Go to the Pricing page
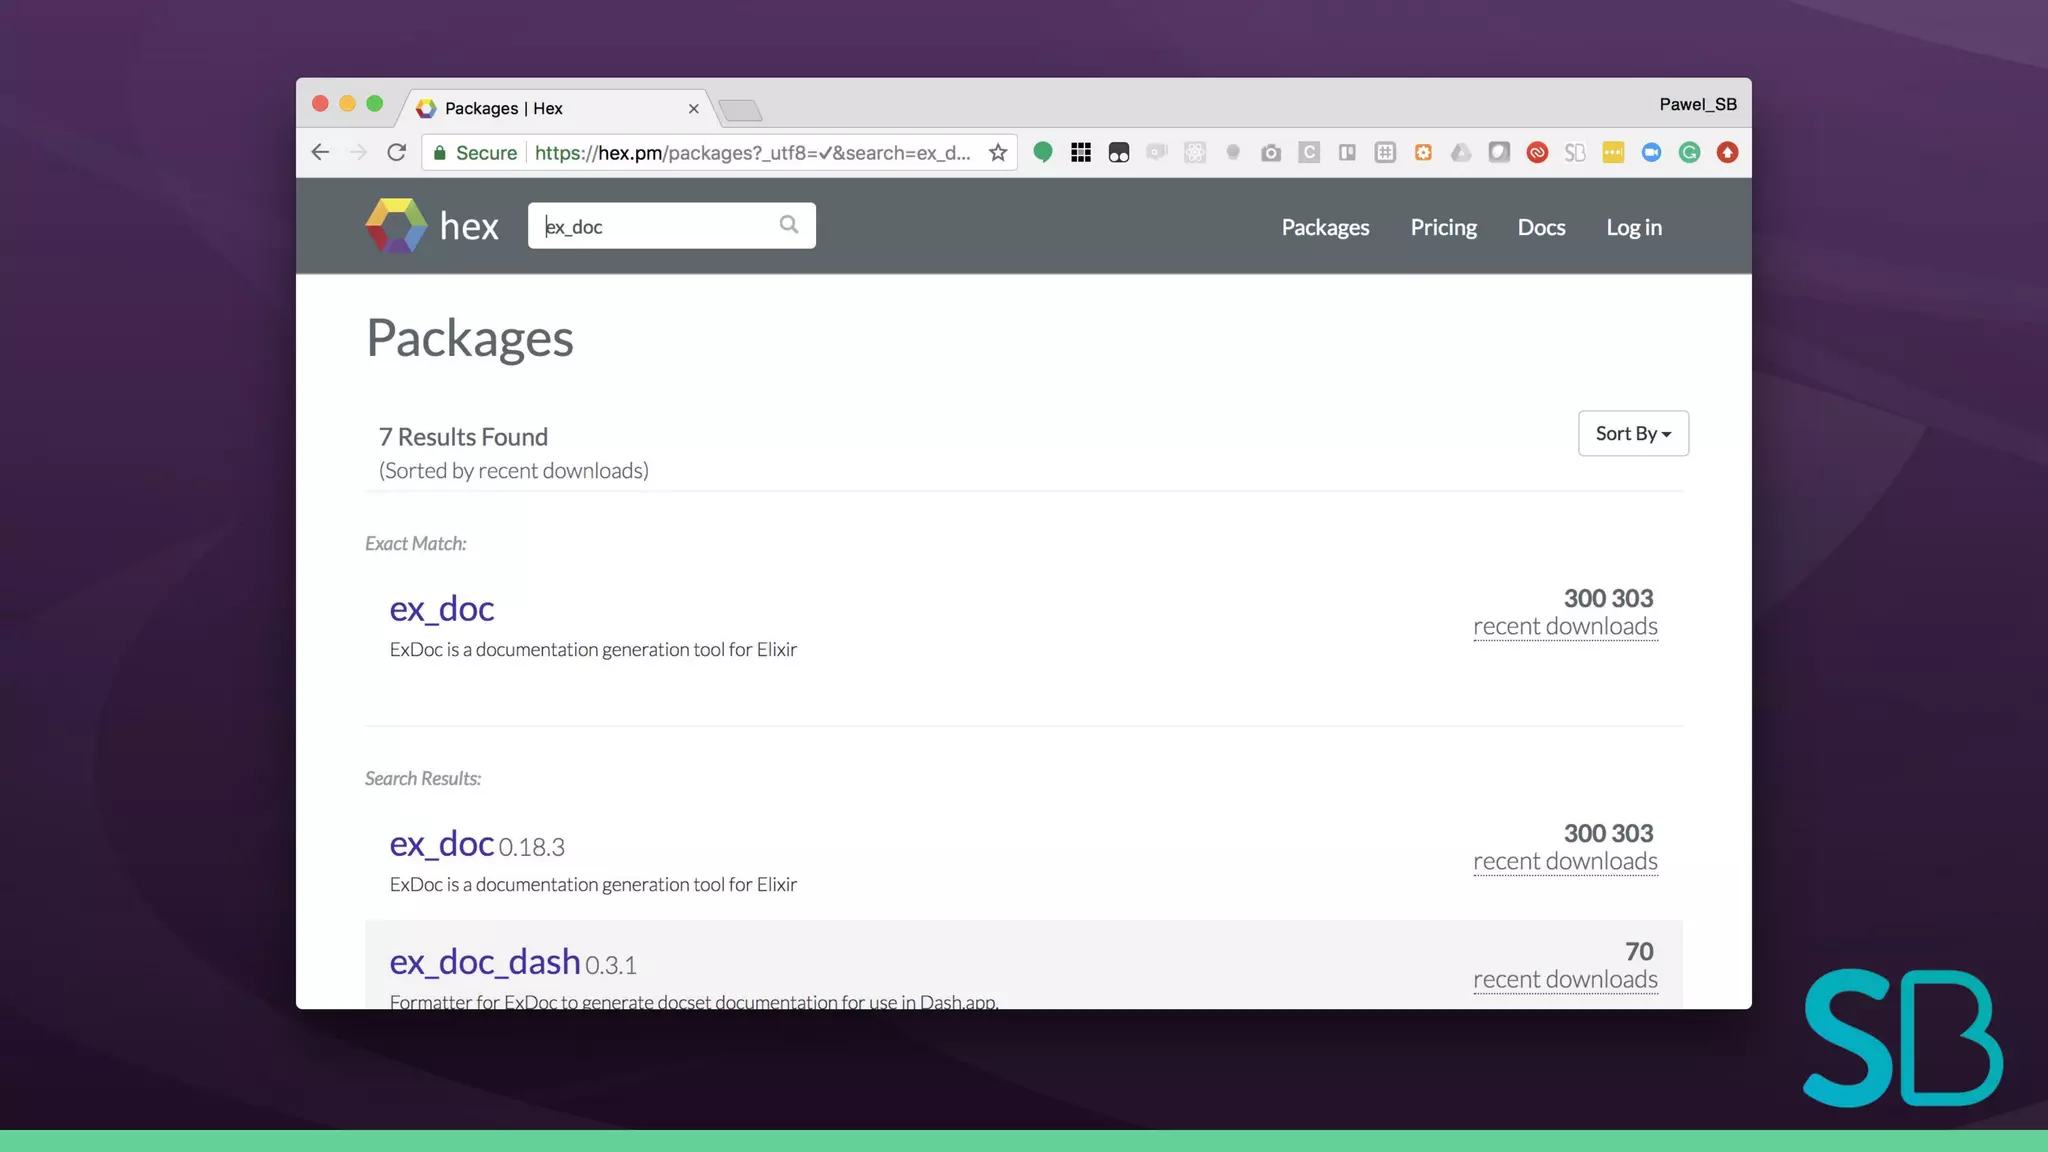Viewport: 2048px width, 1152px height. click(x=1443, y=227)
